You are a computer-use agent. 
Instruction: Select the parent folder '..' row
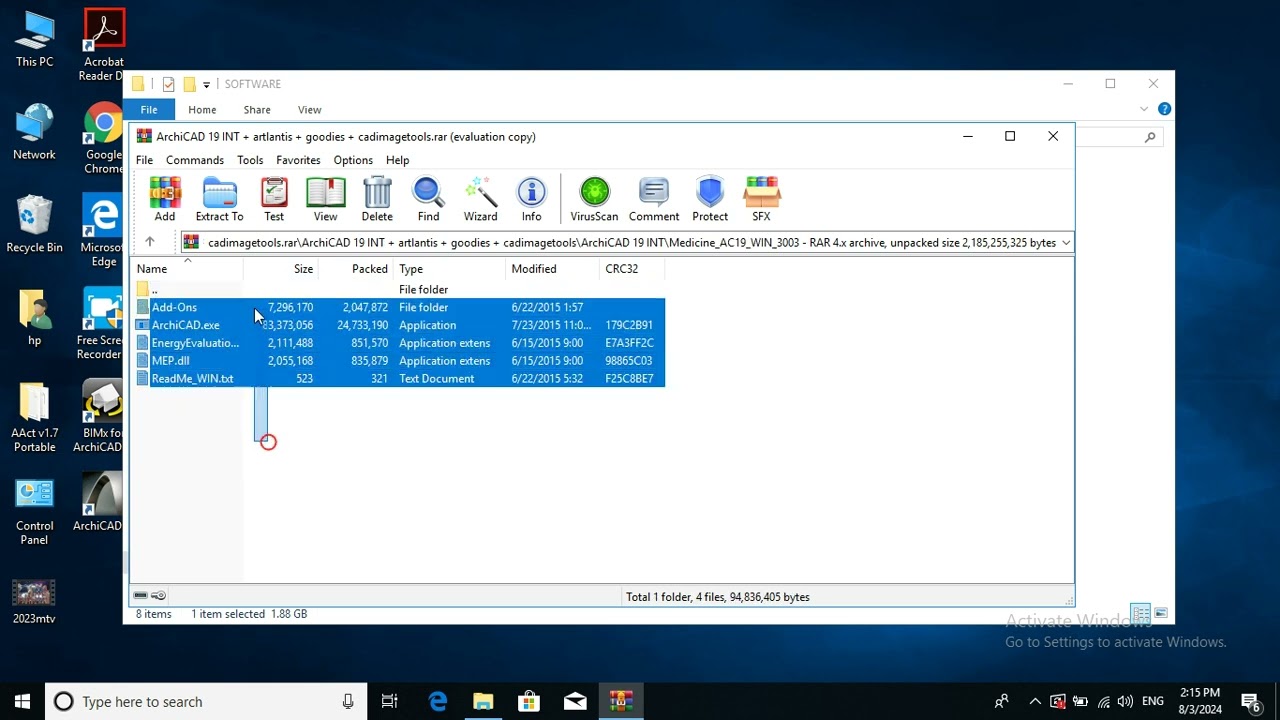point(399,289)
